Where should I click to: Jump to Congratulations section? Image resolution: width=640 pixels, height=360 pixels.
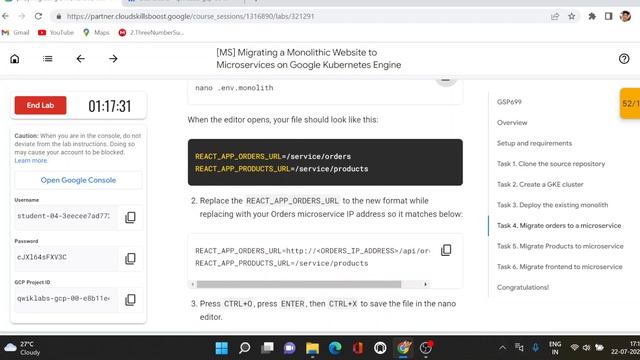523,287
